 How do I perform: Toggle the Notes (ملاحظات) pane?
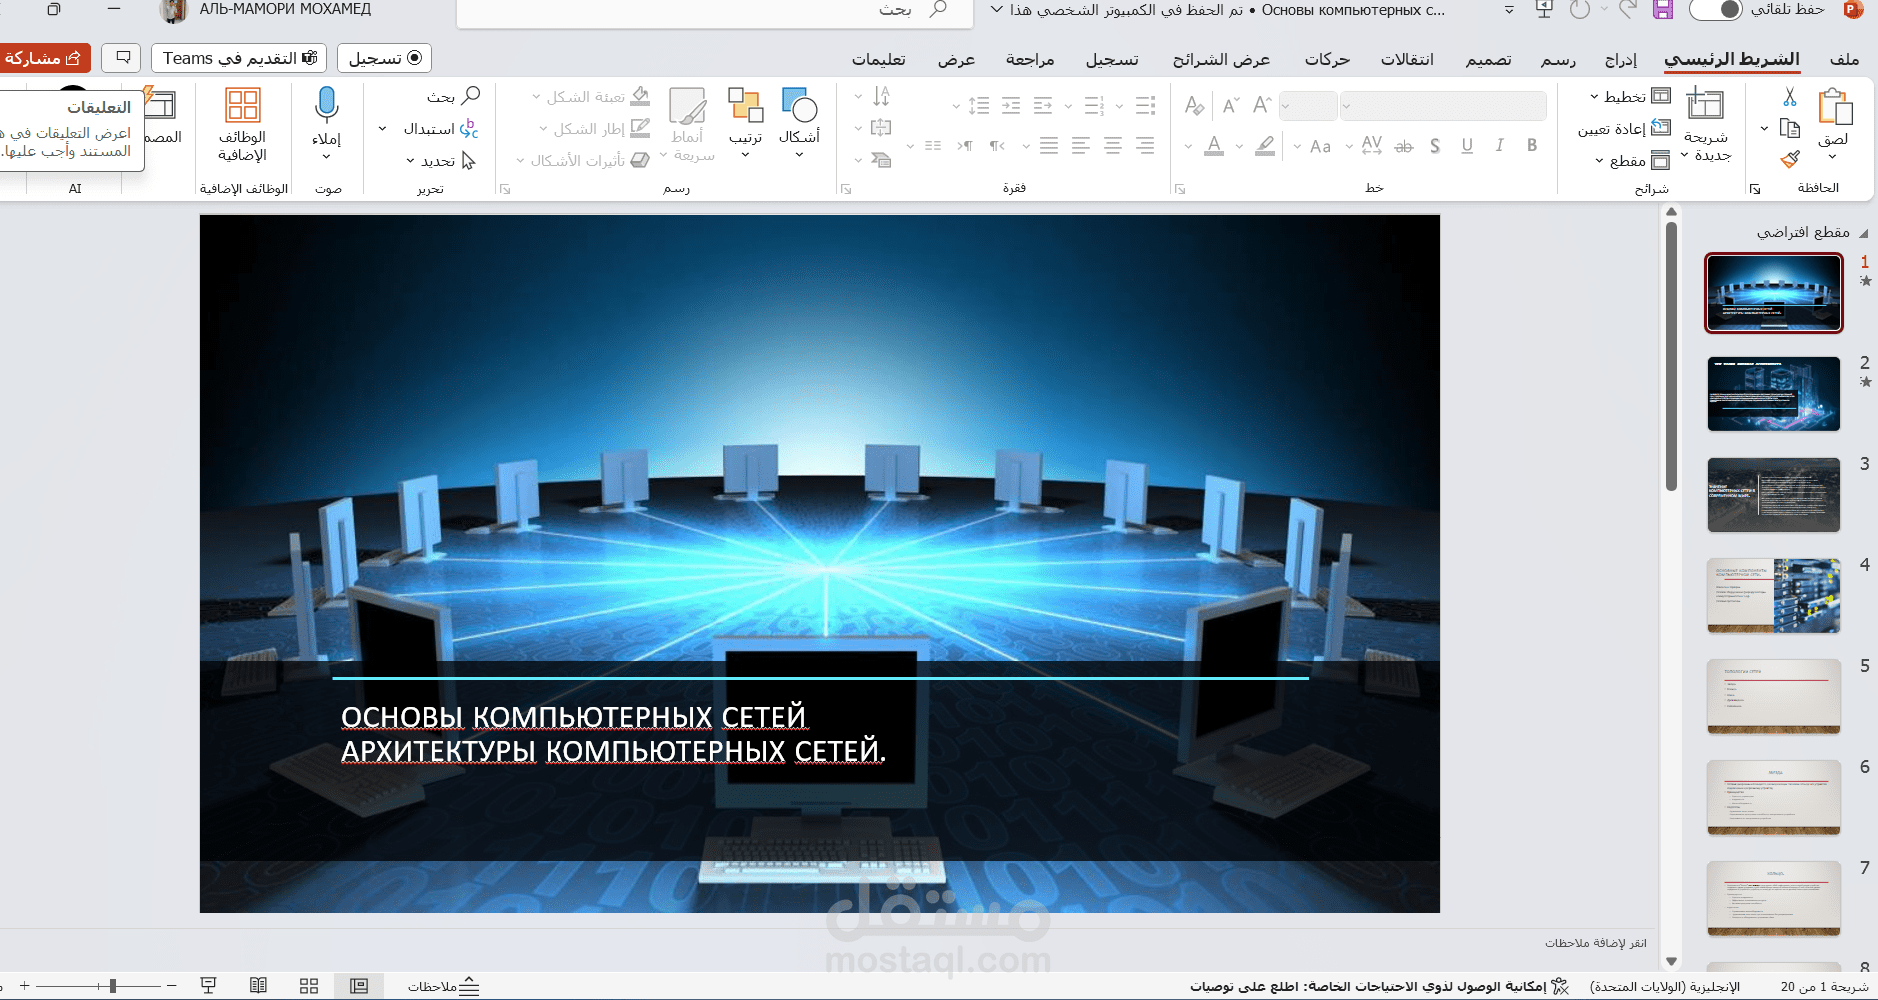pyautogui.click(x=443, y=986)
